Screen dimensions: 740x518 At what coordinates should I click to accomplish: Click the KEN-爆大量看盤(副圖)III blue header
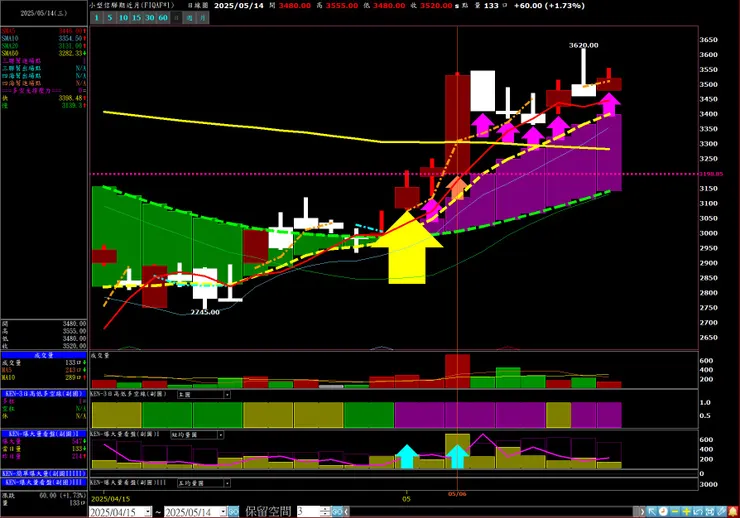(x=44, y=482)
